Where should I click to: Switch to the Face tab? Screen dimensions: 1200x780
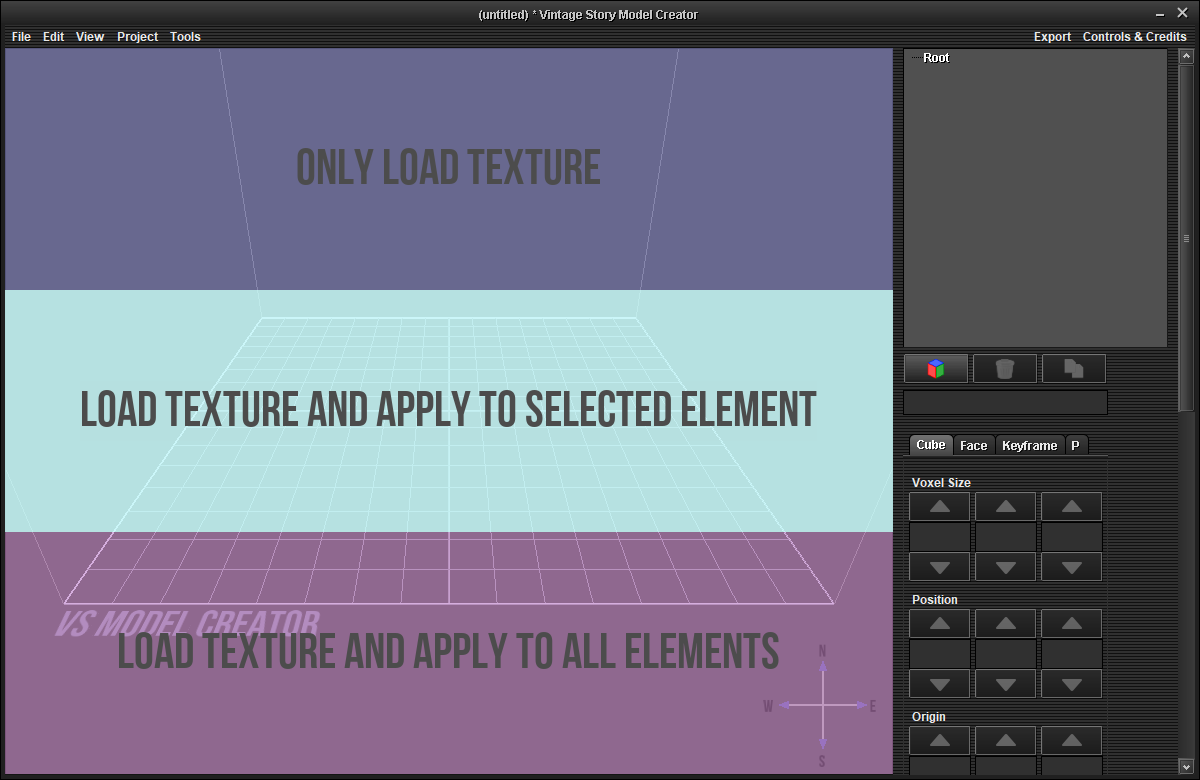pyautogui.click(x=973, y=446)
